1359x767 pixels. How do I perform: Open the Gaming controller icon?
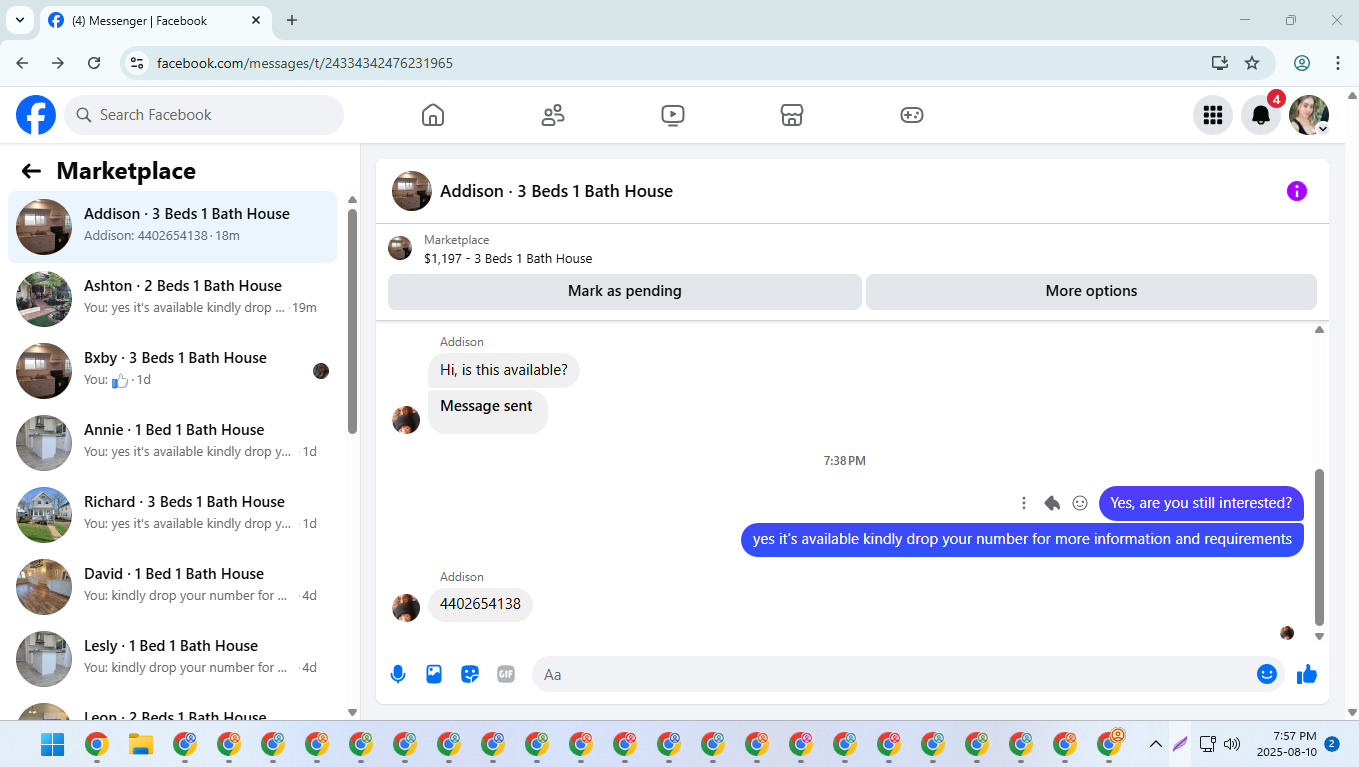pos(912,115)
